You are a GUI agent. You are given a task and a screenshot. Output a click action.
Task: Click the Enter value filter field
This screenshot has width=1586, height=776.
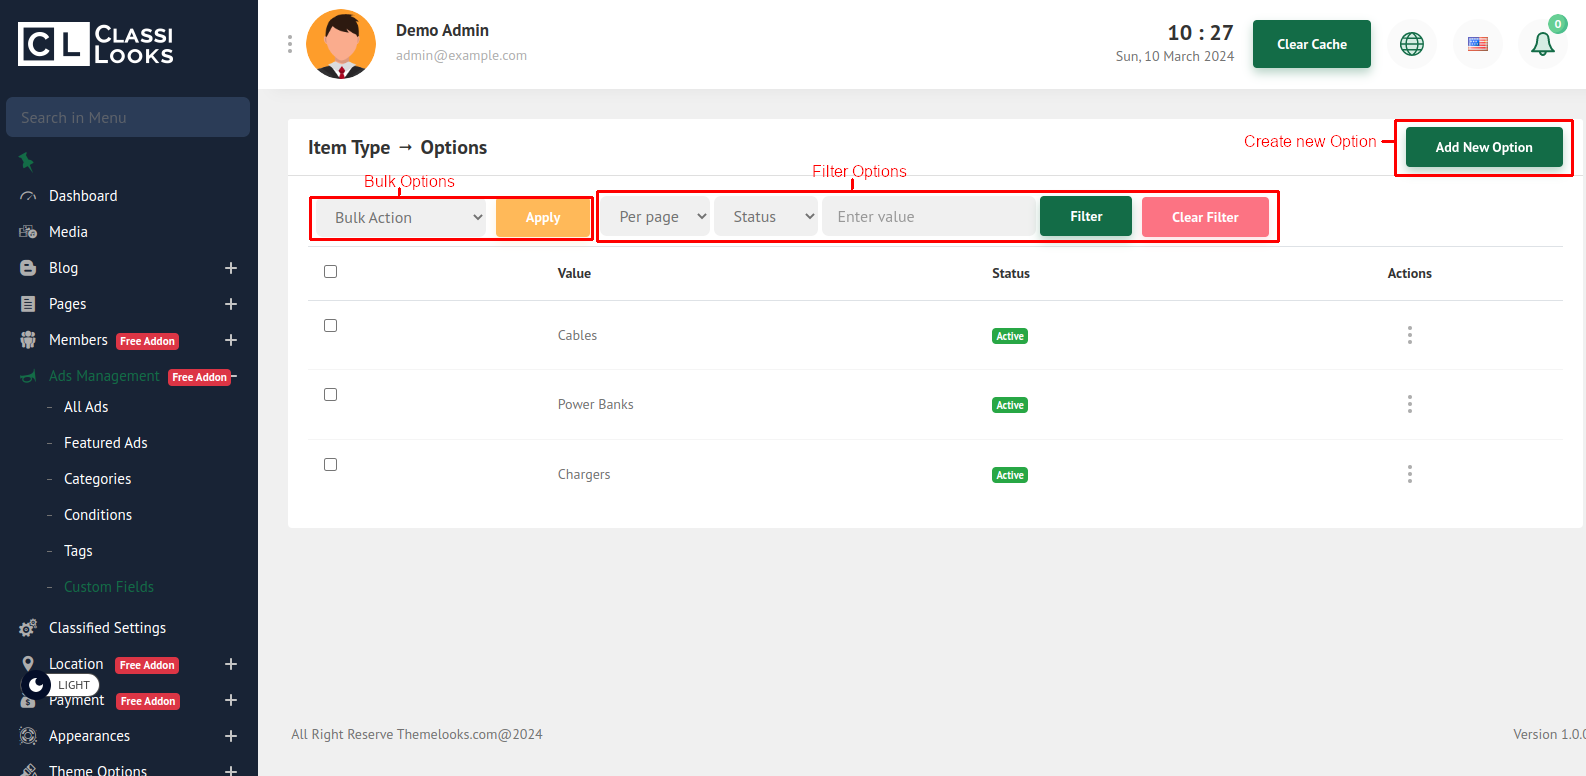(x=928, y=217)
